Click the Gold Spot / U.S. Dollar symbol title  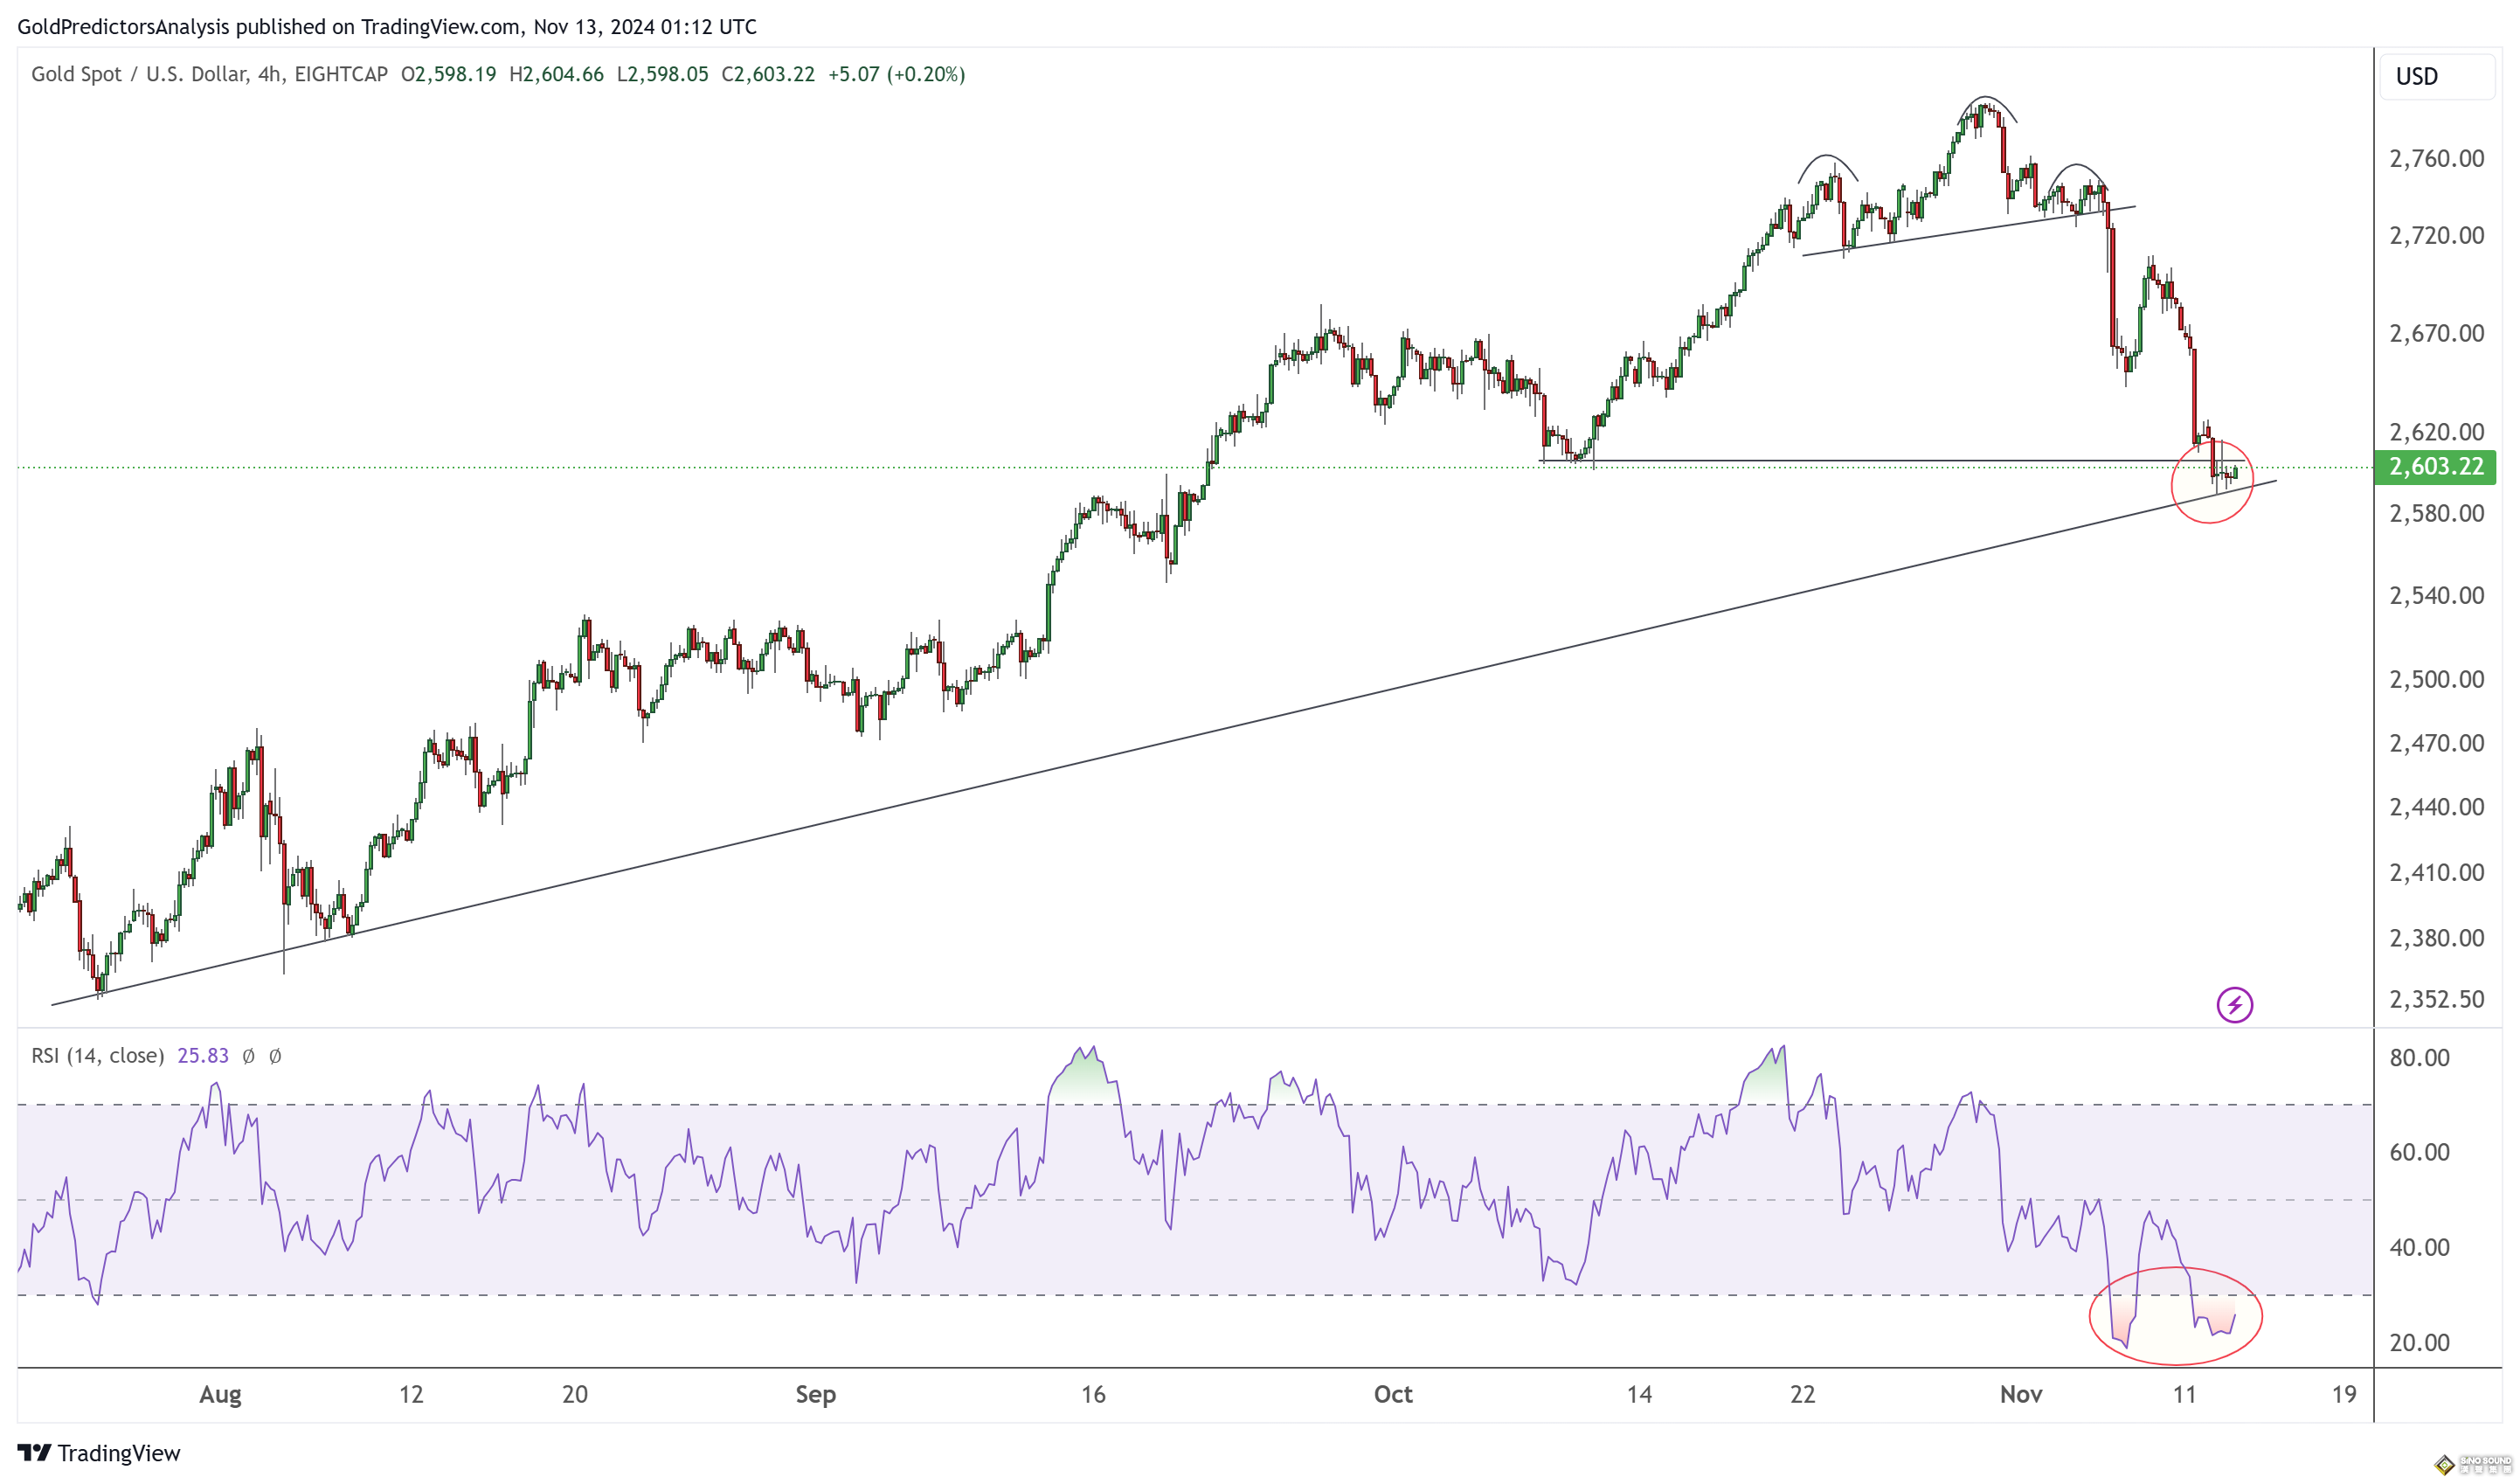(x=140, y=74)
